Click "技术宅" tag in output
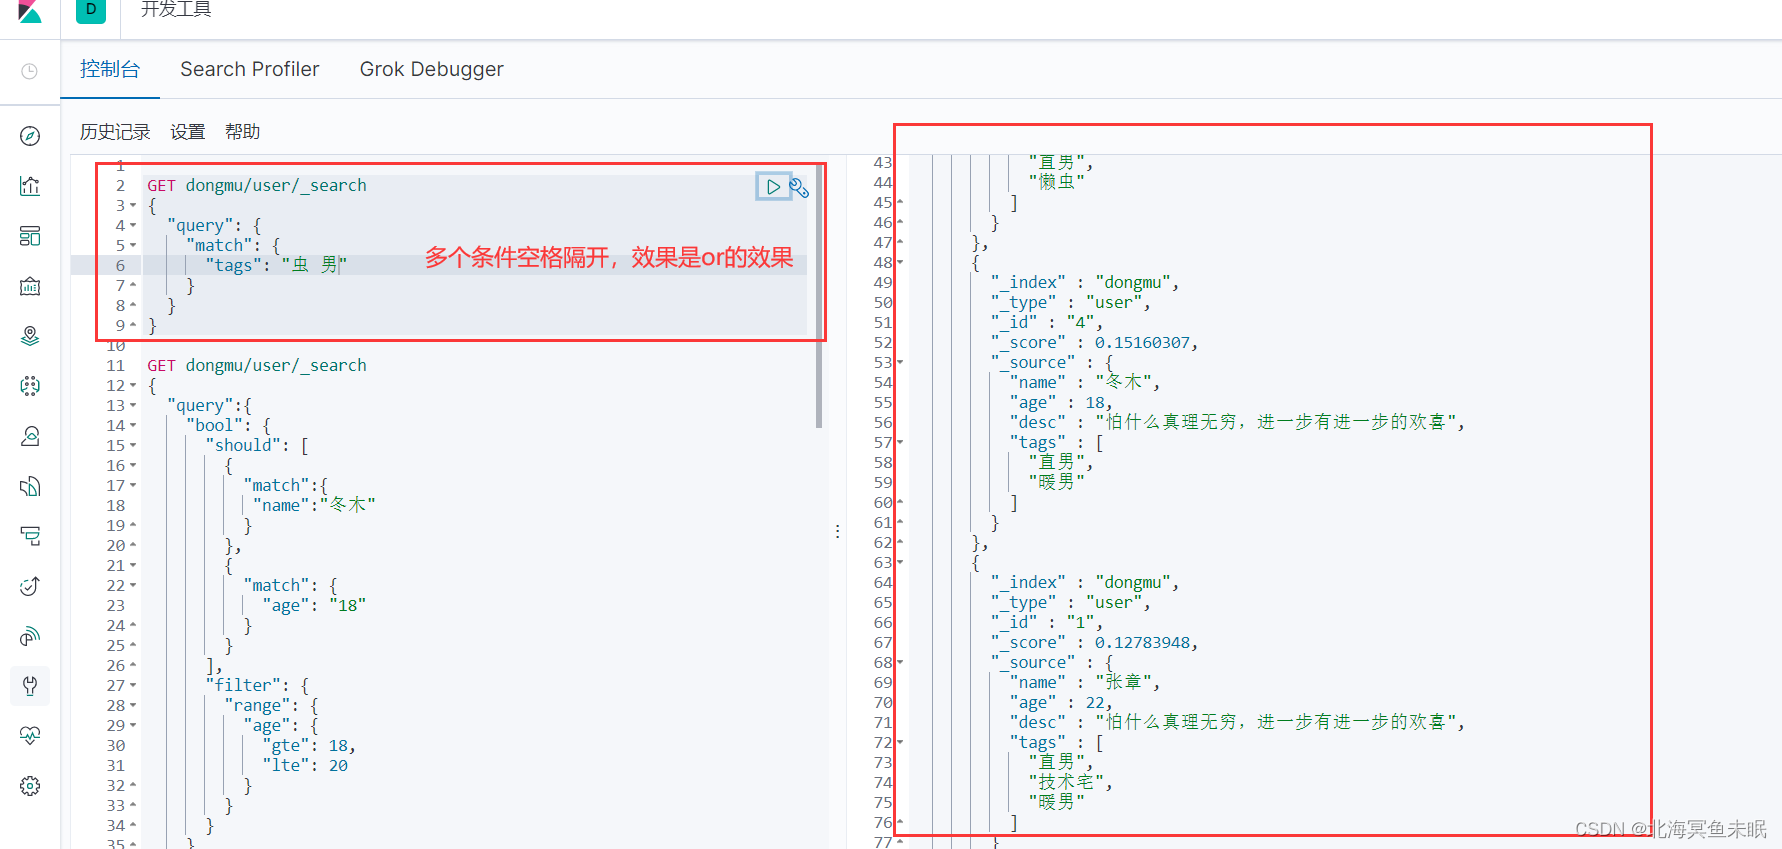The height and width of the screenshot is (849, 1782). coord(1071,782)
